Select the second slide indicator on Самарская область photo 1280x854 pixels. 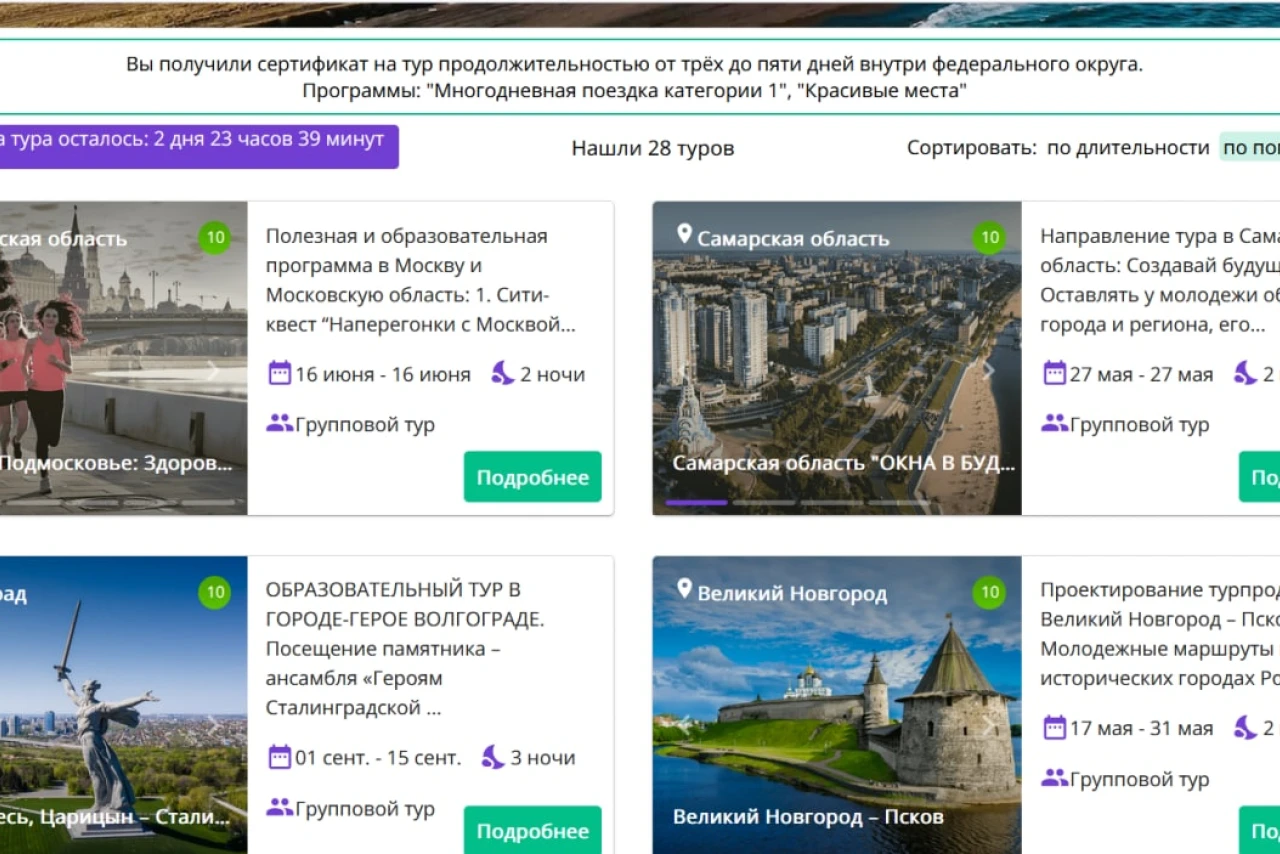click(x=764, y=502)
